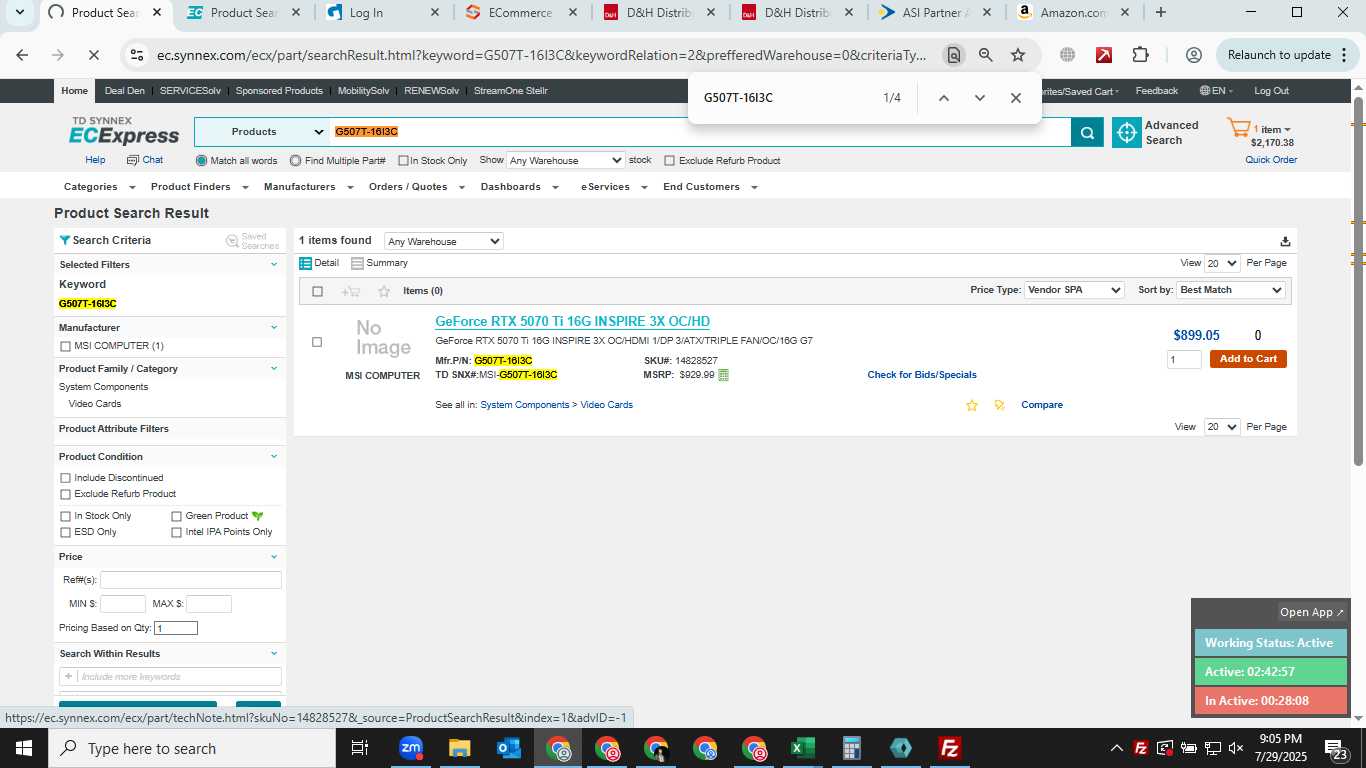Go to previous find-in-page match
The height and width of the screenshot is (768, 1366).
(x=944, y=98)
